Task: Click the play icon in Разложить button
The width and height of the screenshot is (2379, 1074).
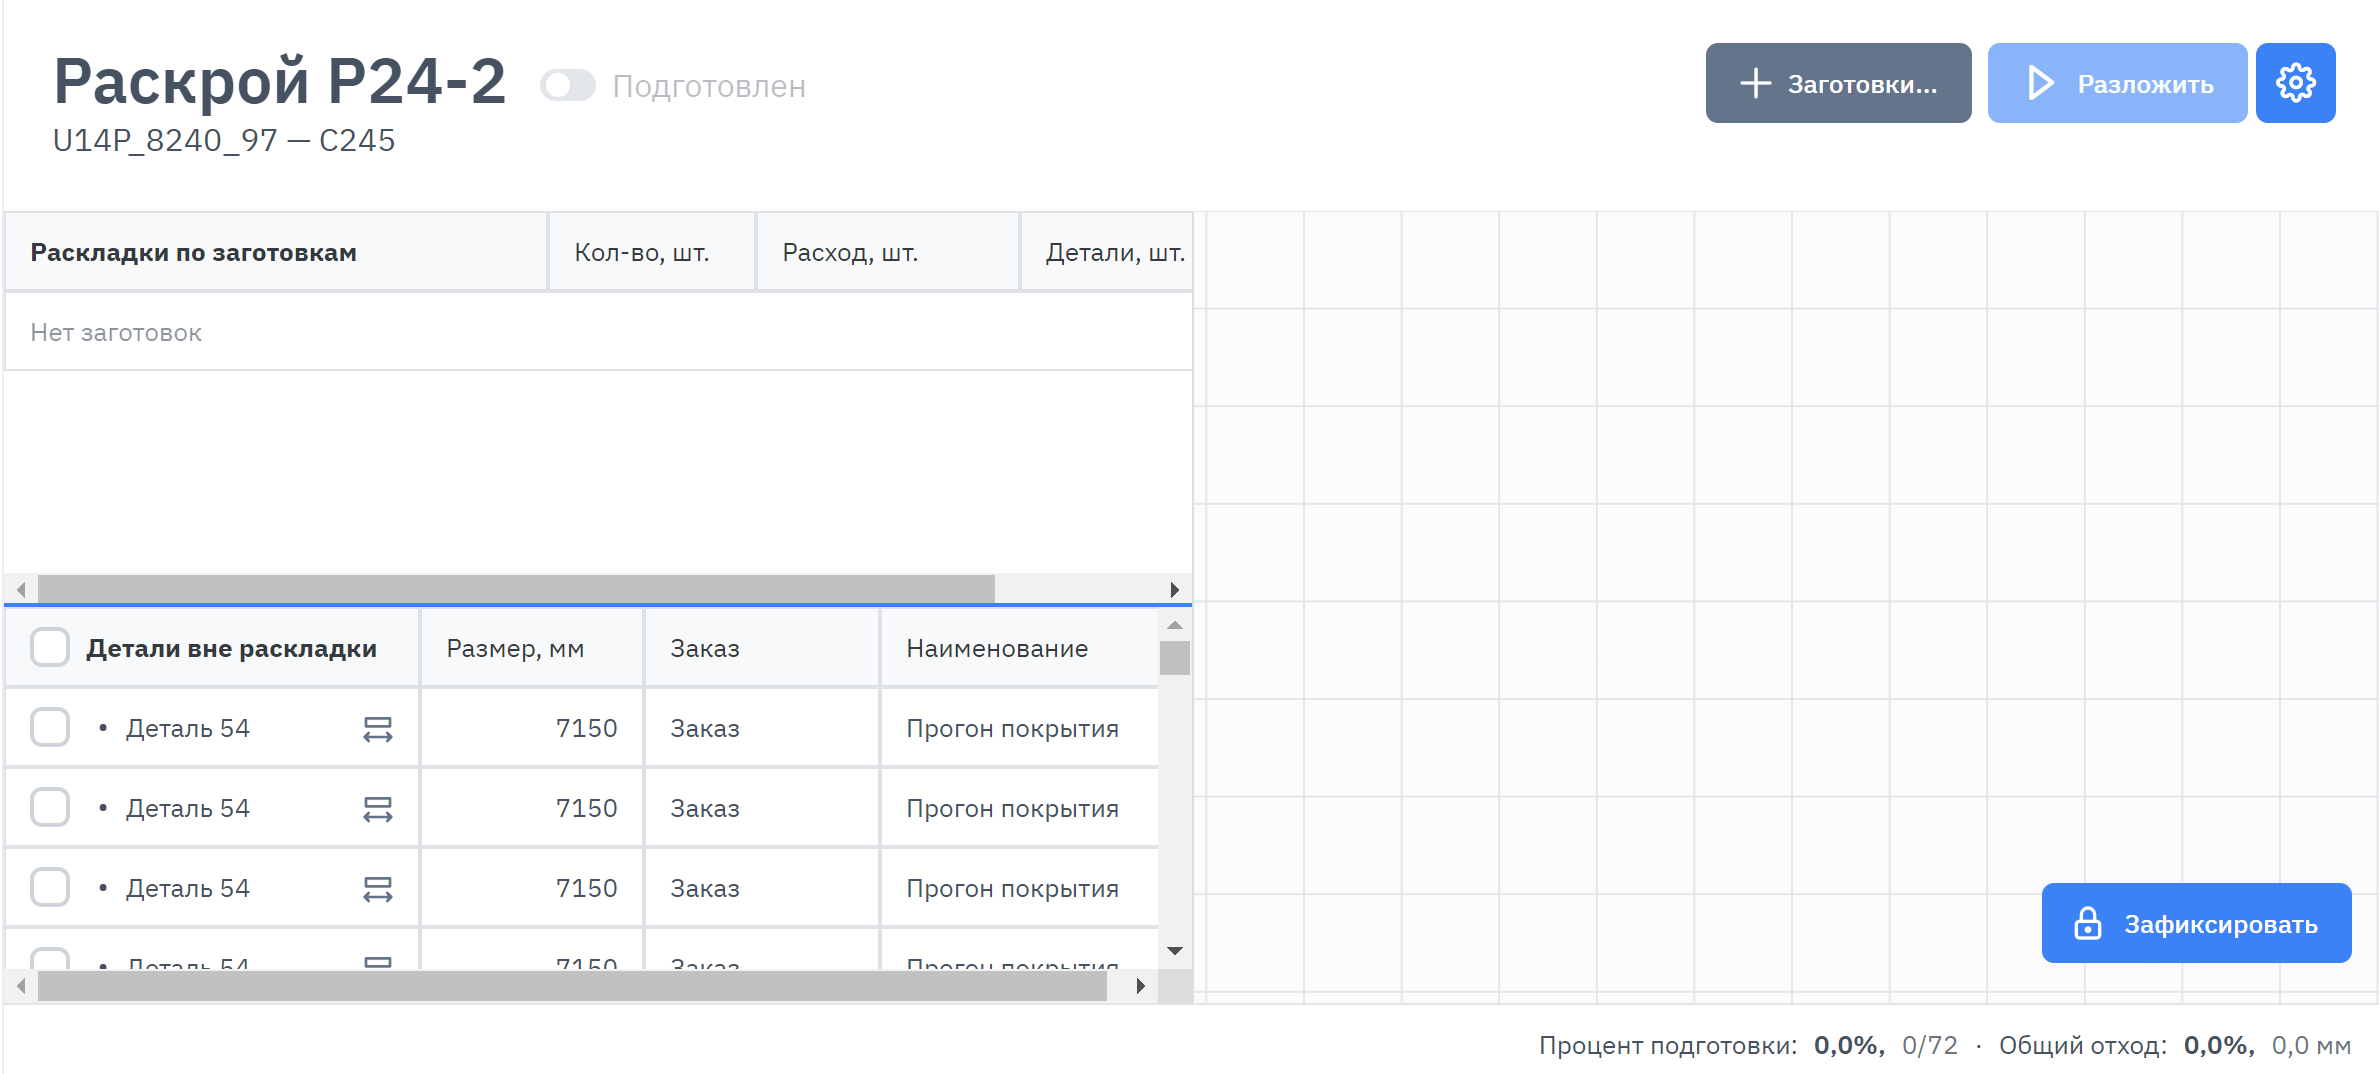Action: coord(2041,83)
